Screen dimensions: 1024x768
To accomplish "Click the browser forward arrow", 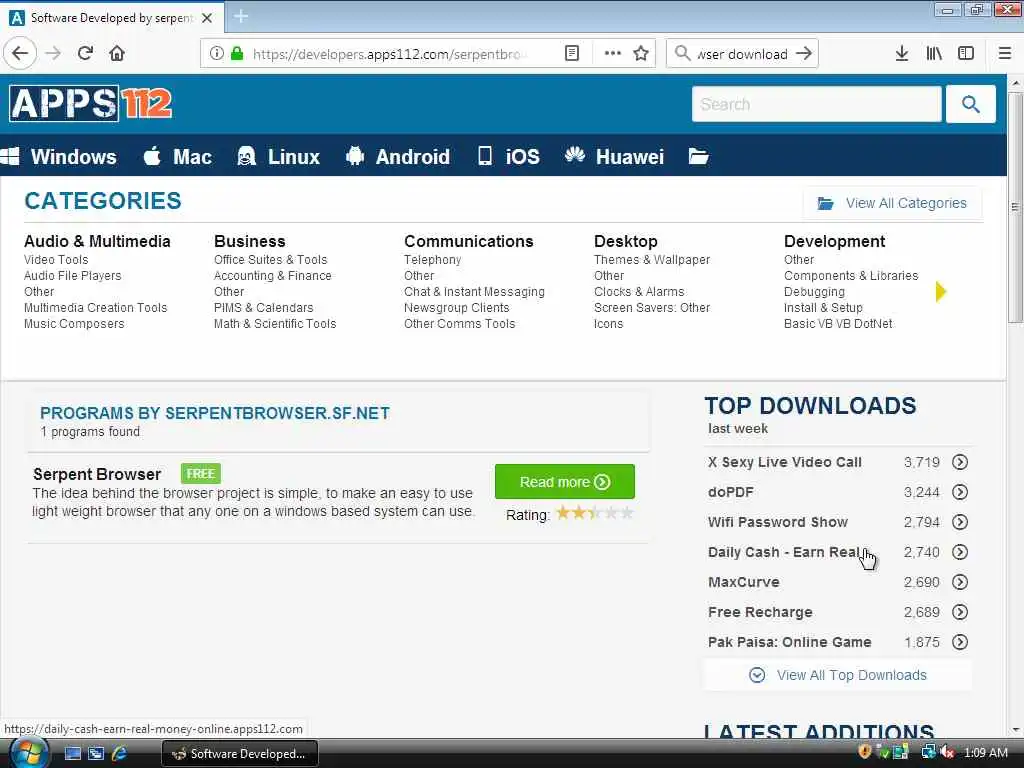I will point(54,54).
